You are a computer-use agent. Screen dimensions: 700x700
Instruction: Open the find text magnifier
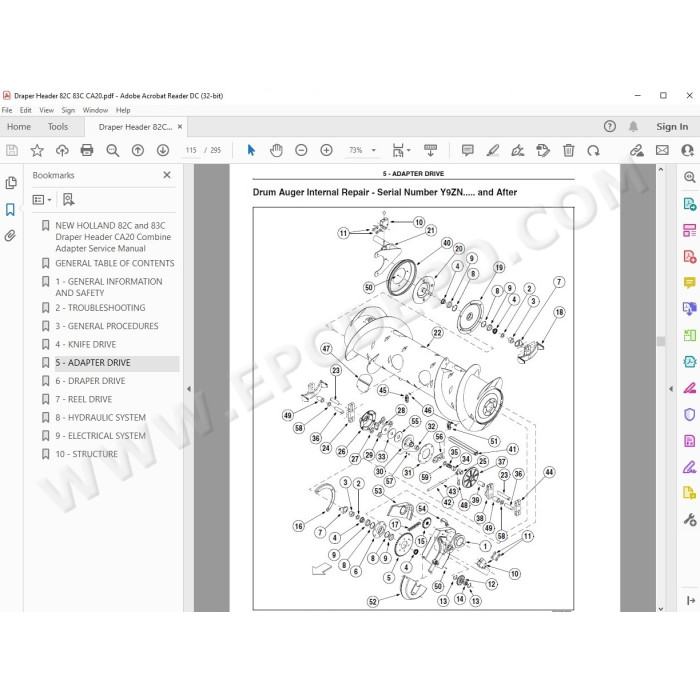click(x=112, y=150)
